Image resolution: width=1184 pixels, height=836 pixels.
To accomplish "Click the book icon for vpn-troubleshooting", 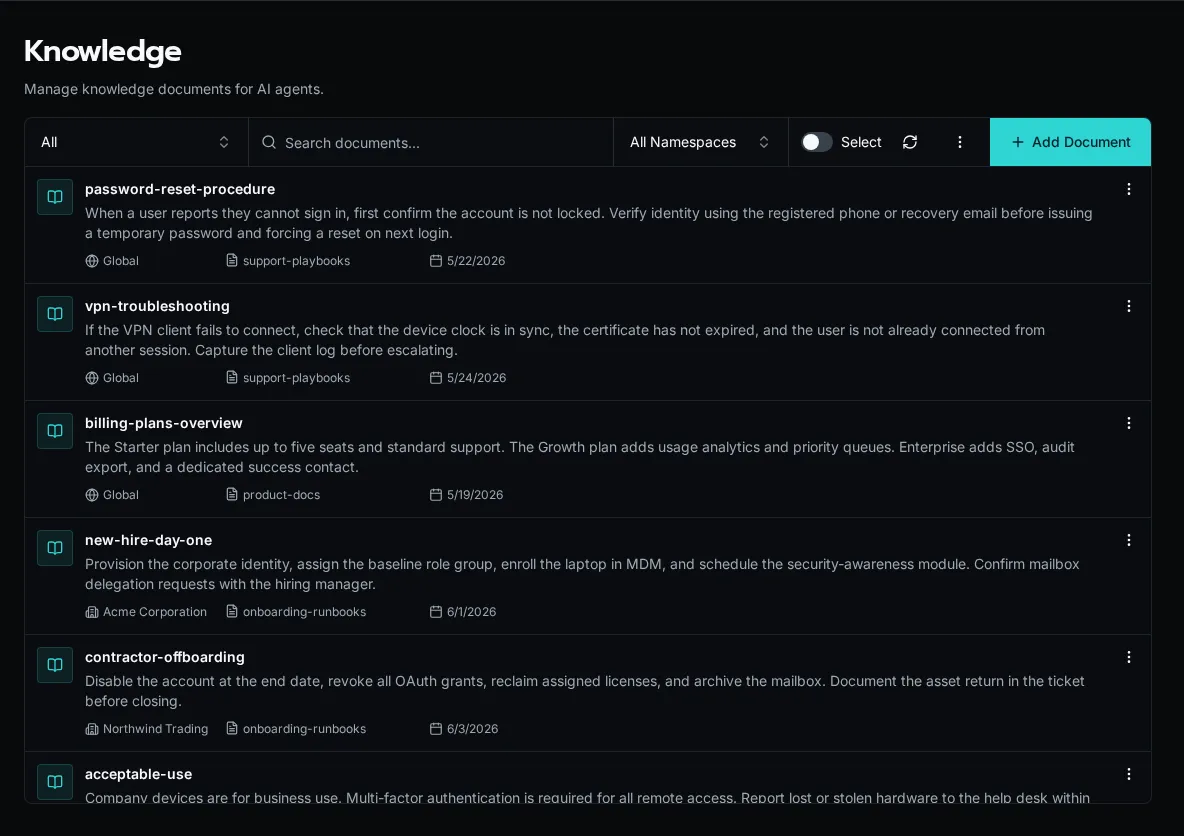I will pyautogui.click(x=55, y=314).
